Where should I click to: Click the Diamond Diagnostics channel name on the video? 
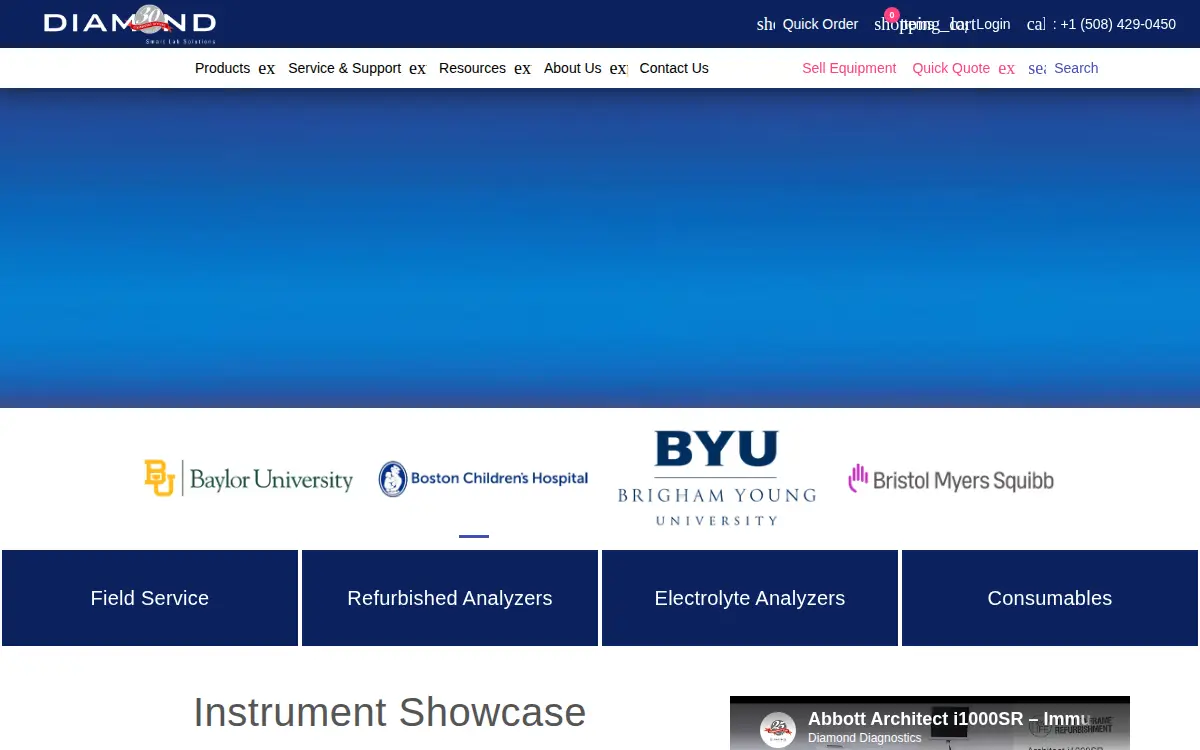pyautogui.click(x=865, y=738)
